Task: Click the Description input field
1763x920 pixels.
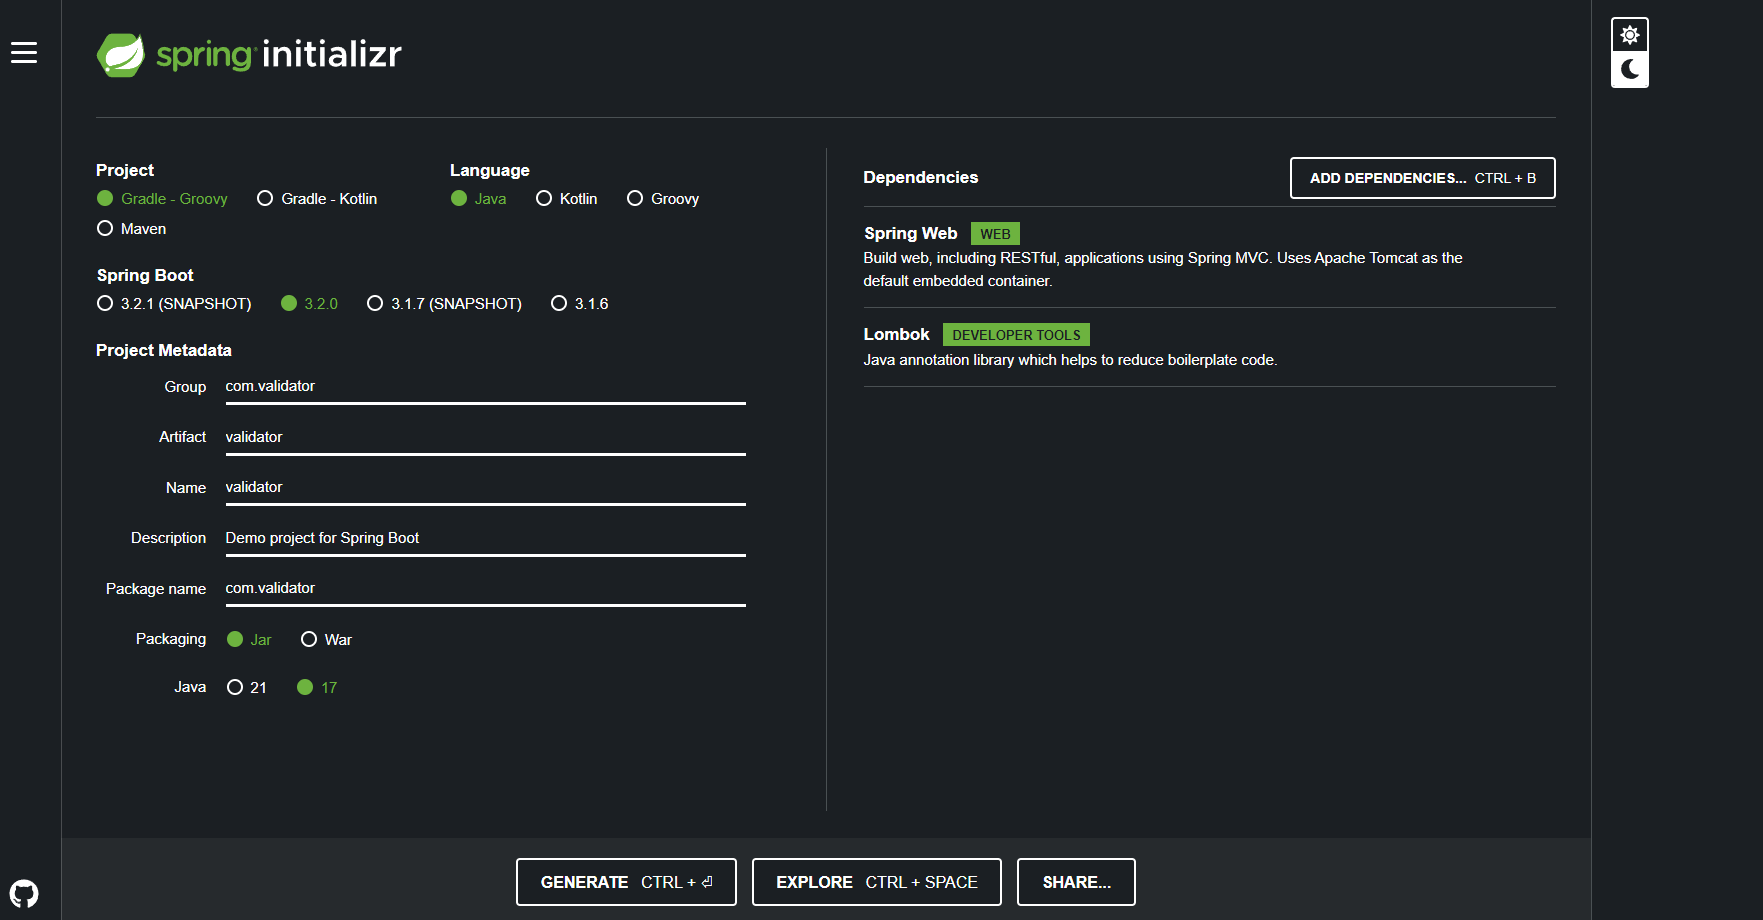Action: 485,539
